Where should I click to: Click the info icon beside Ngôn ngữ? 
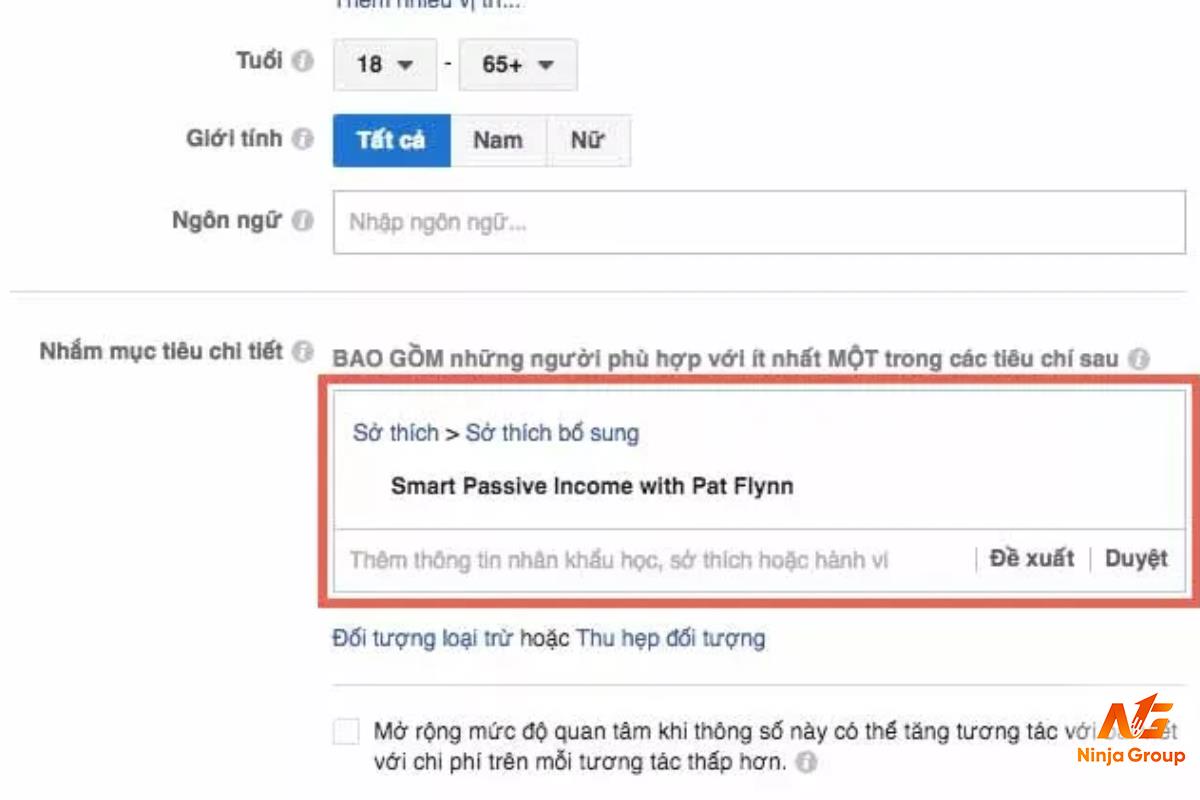(x=303, y=221)
